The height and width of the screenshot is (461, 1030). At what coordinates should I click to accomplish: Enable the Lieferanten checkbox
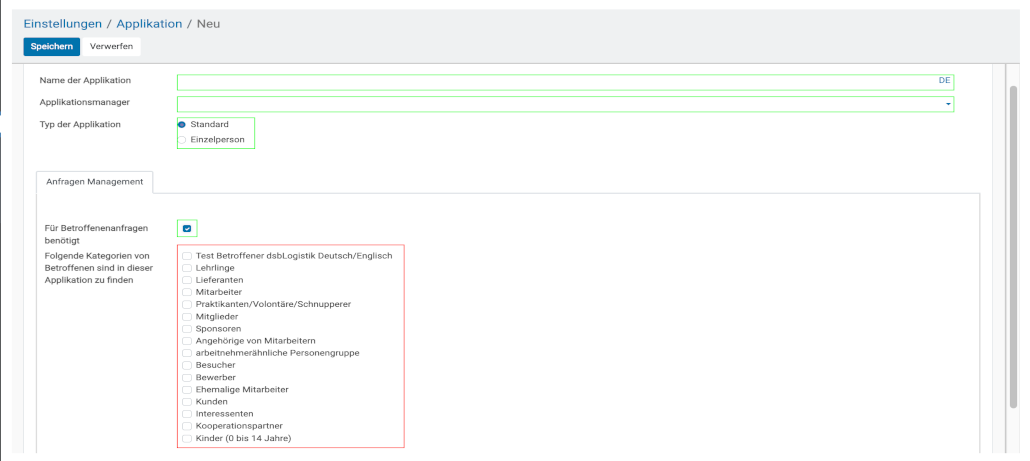[x=187, y=280]
